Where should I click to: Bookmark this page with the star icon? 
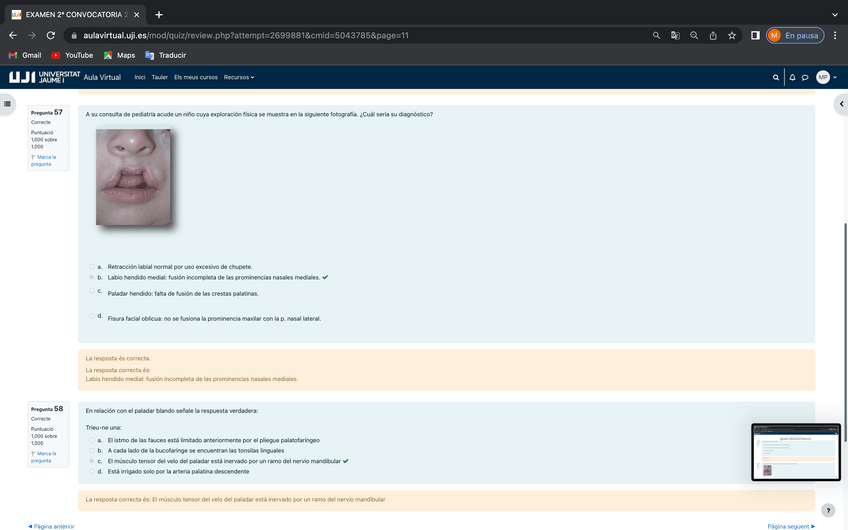pyautogui.click(x=732, y=35)
